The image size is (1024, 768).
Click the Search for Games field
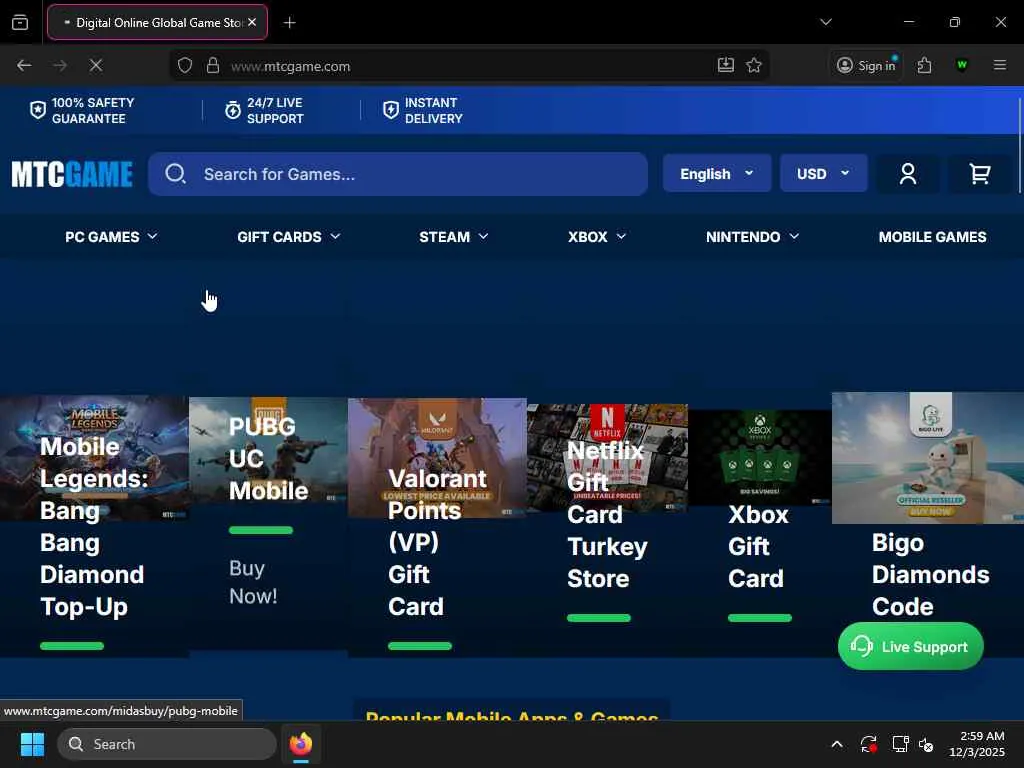(x=398, y=174)
